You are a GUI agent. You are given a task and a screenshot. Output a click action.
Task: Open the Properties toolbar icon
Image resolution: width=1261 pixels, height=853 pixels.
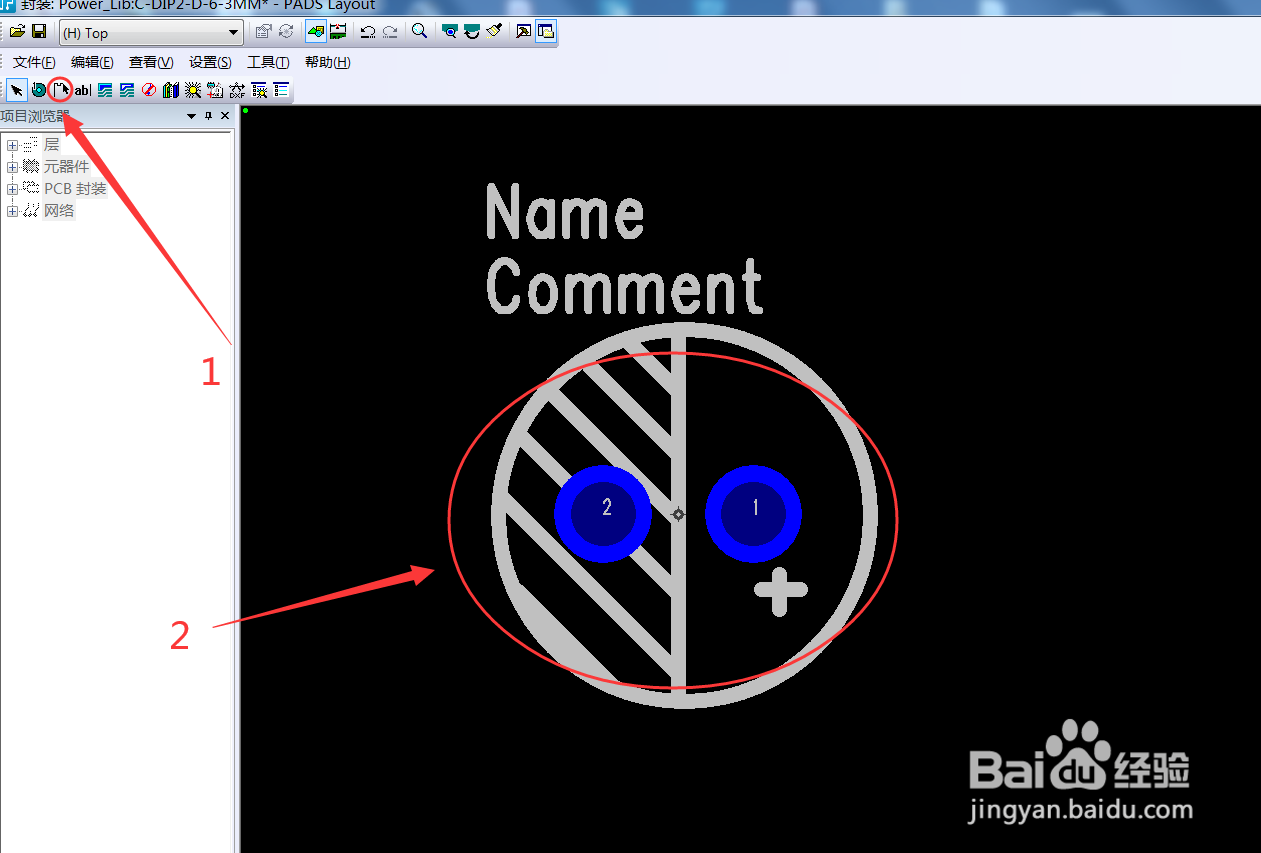[264, 32]
